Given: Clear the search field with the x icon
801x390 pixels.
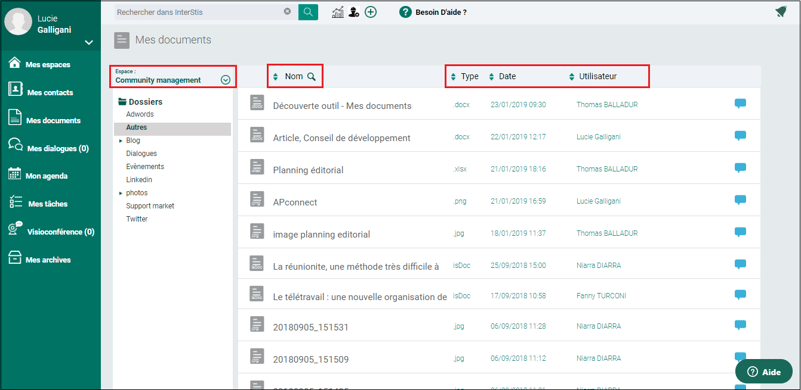Looking at the screenshot, I should 287,11.
